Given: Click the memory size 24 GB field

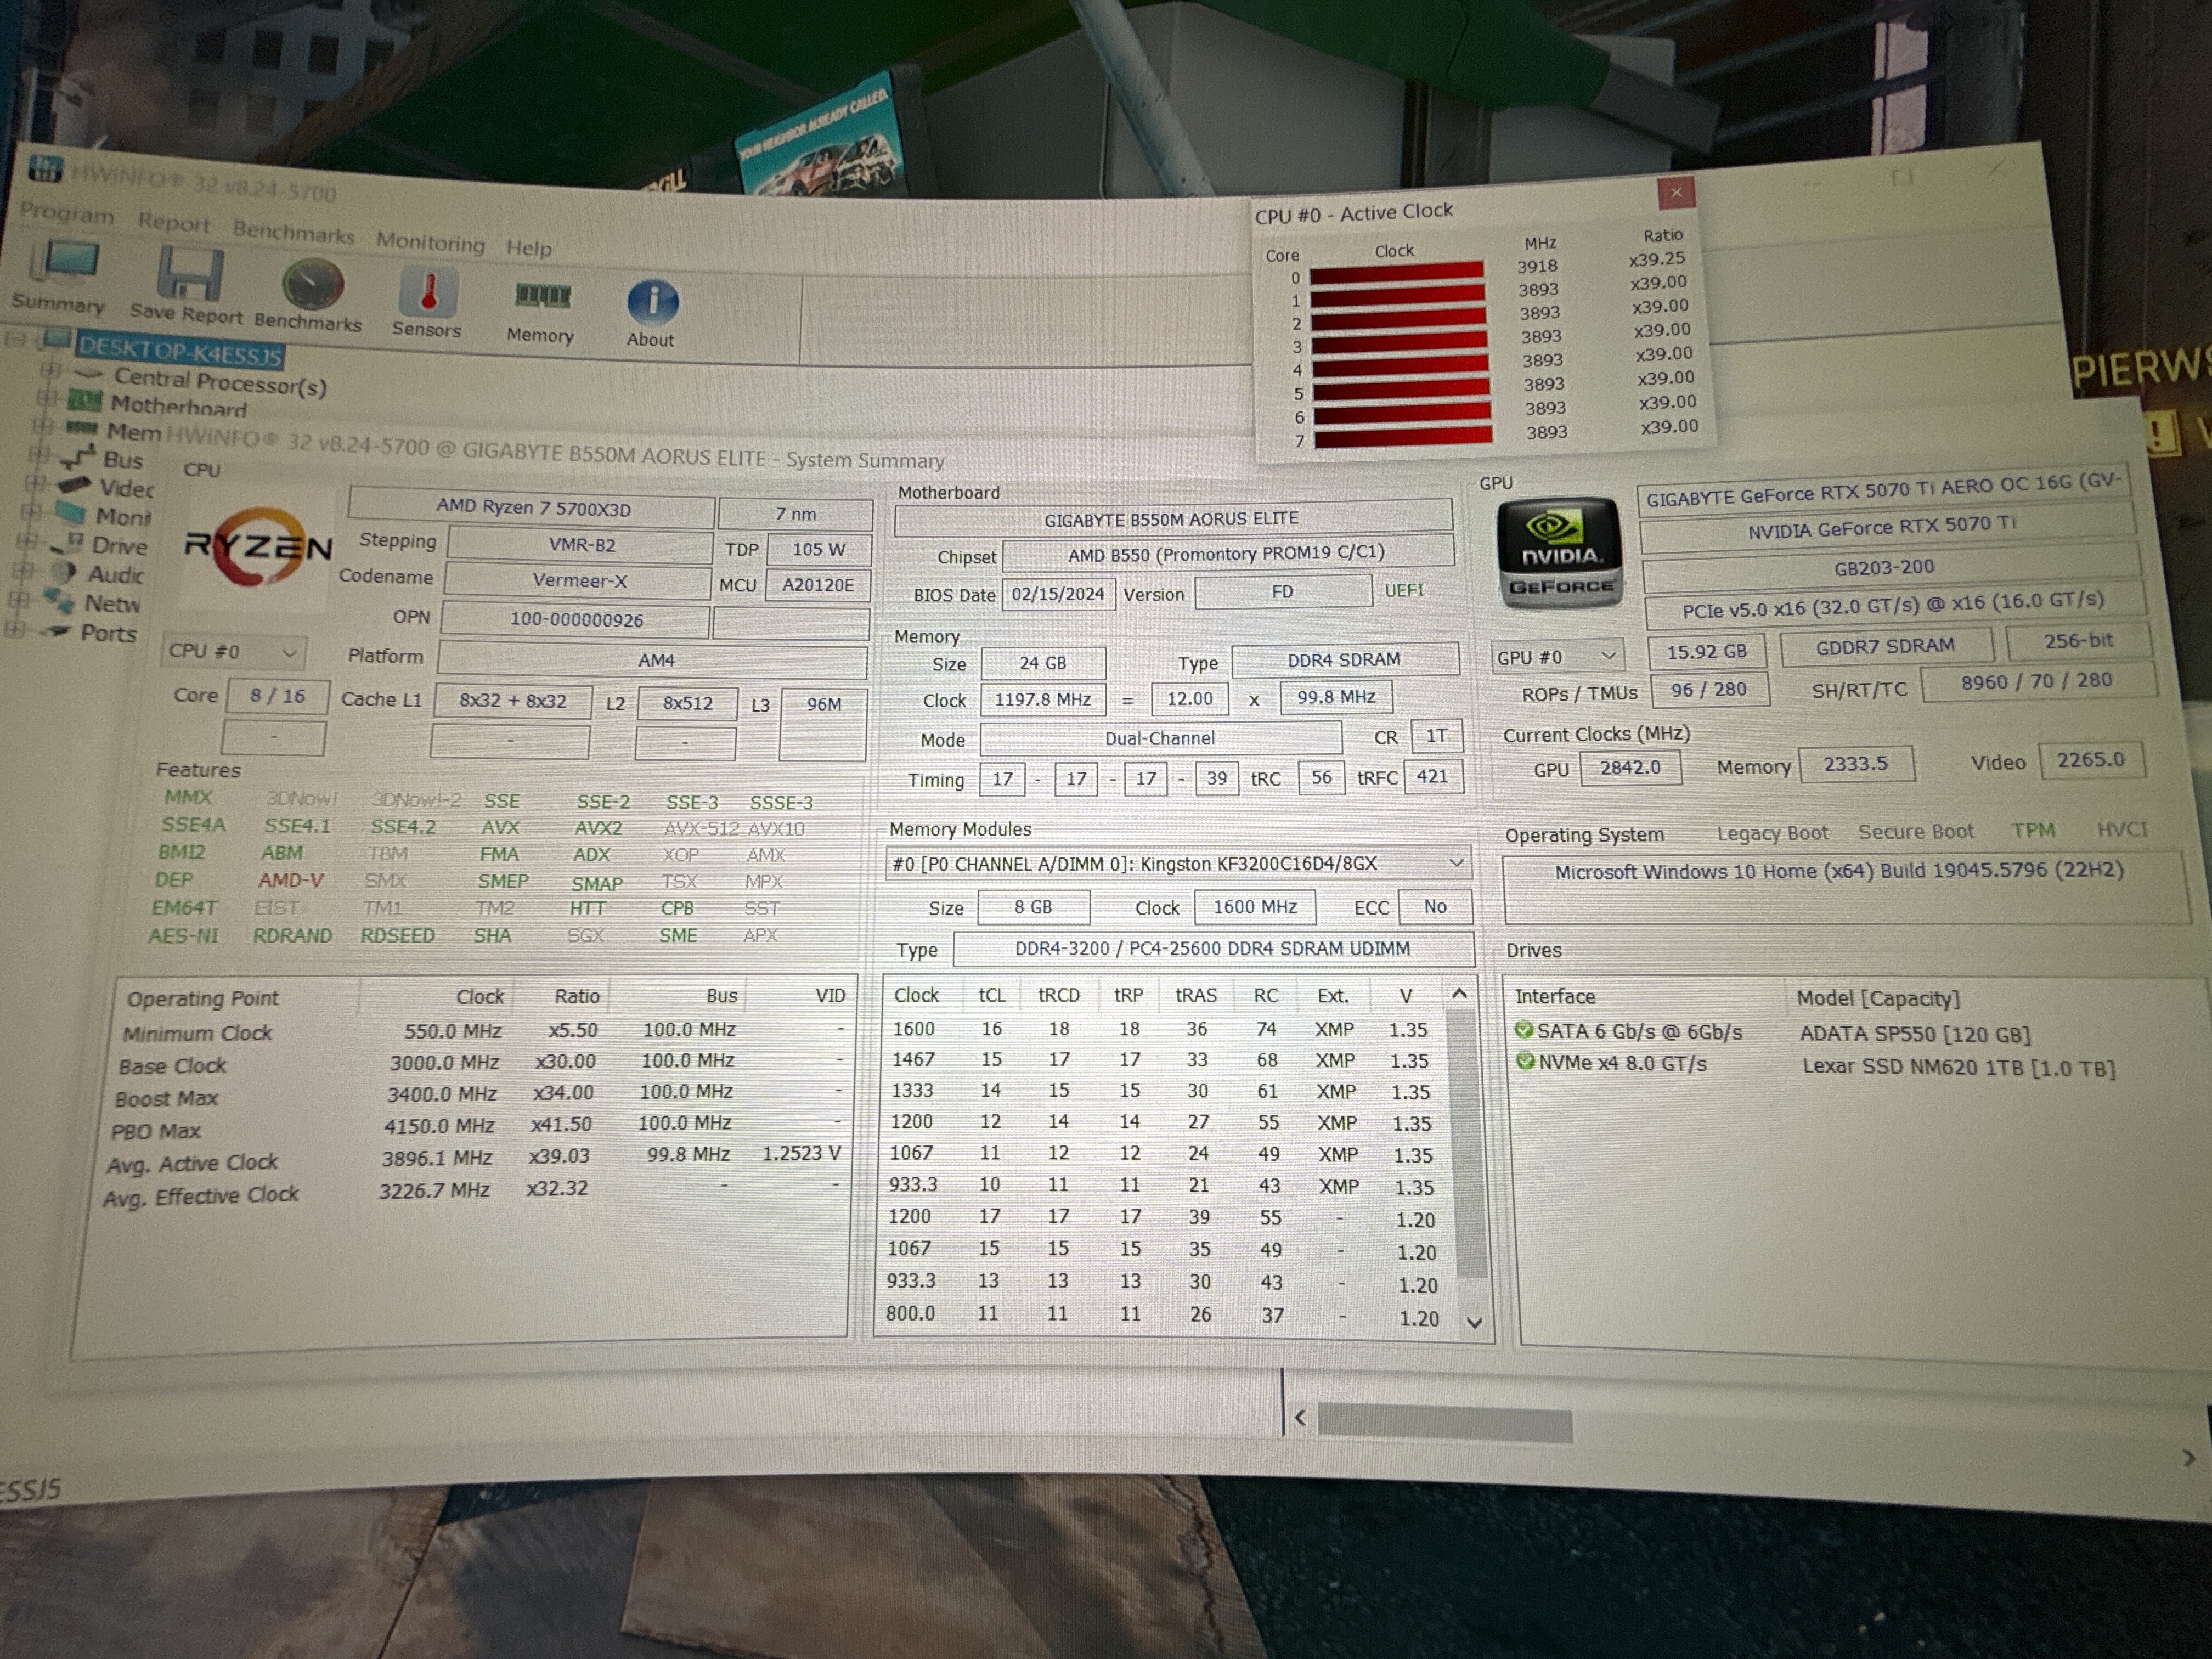Looking at the screenshot, I should pos(1043,663).
